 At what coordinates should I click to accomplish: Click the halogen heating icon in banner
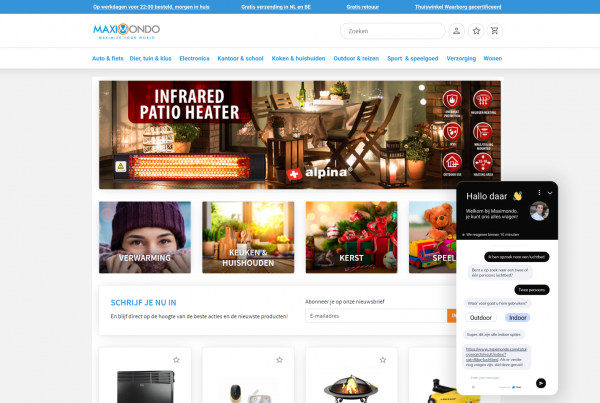pos(483,102)
